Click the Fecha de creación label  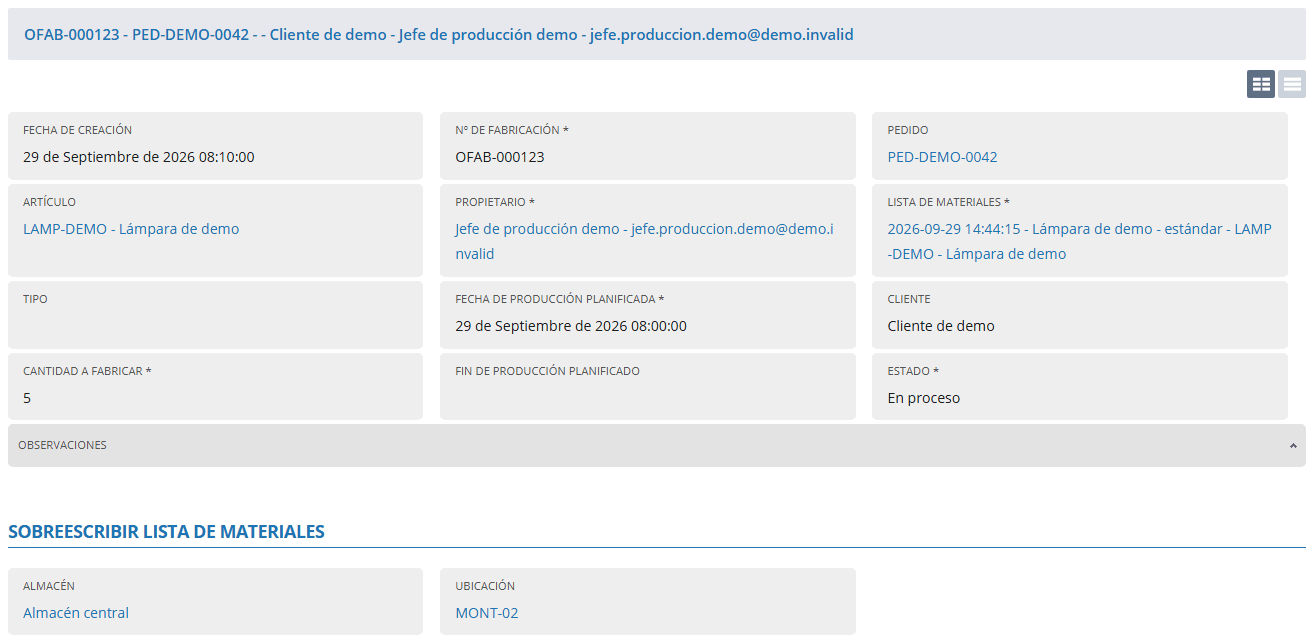[77, 130]
